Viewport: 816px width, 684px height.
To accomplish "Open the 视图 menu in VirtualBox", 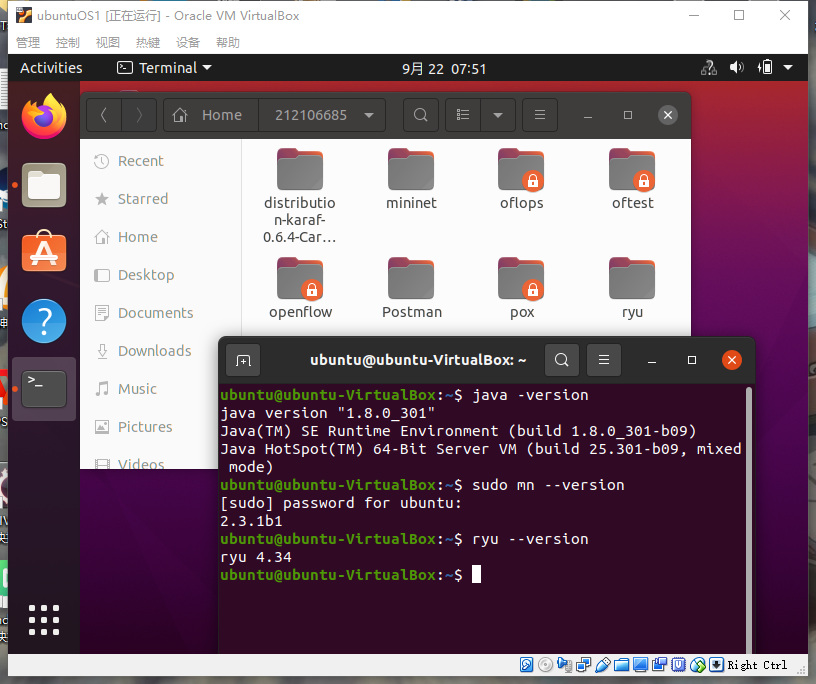I will point(108,42).
